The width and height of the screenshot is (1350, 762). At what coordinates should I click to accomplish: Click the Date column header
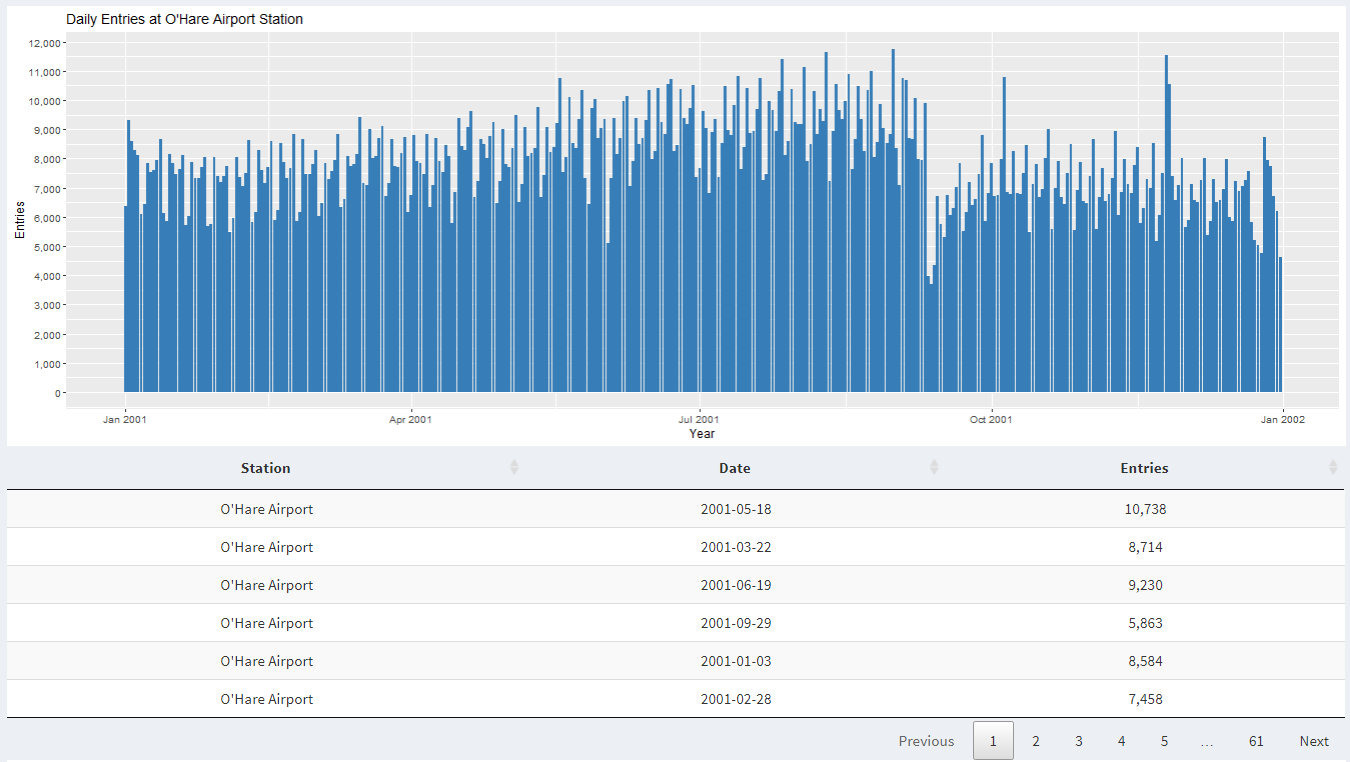tap(735, 468)
